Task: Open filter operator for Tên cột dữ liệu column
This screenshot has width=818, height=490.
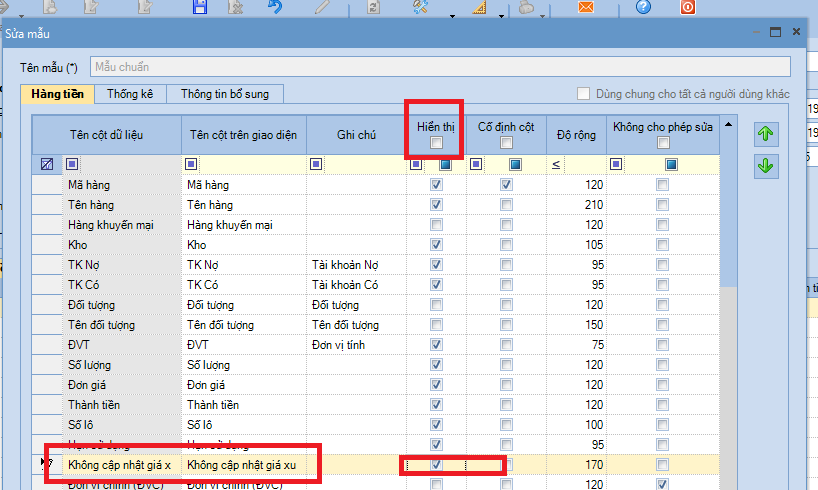Action: 72,164
